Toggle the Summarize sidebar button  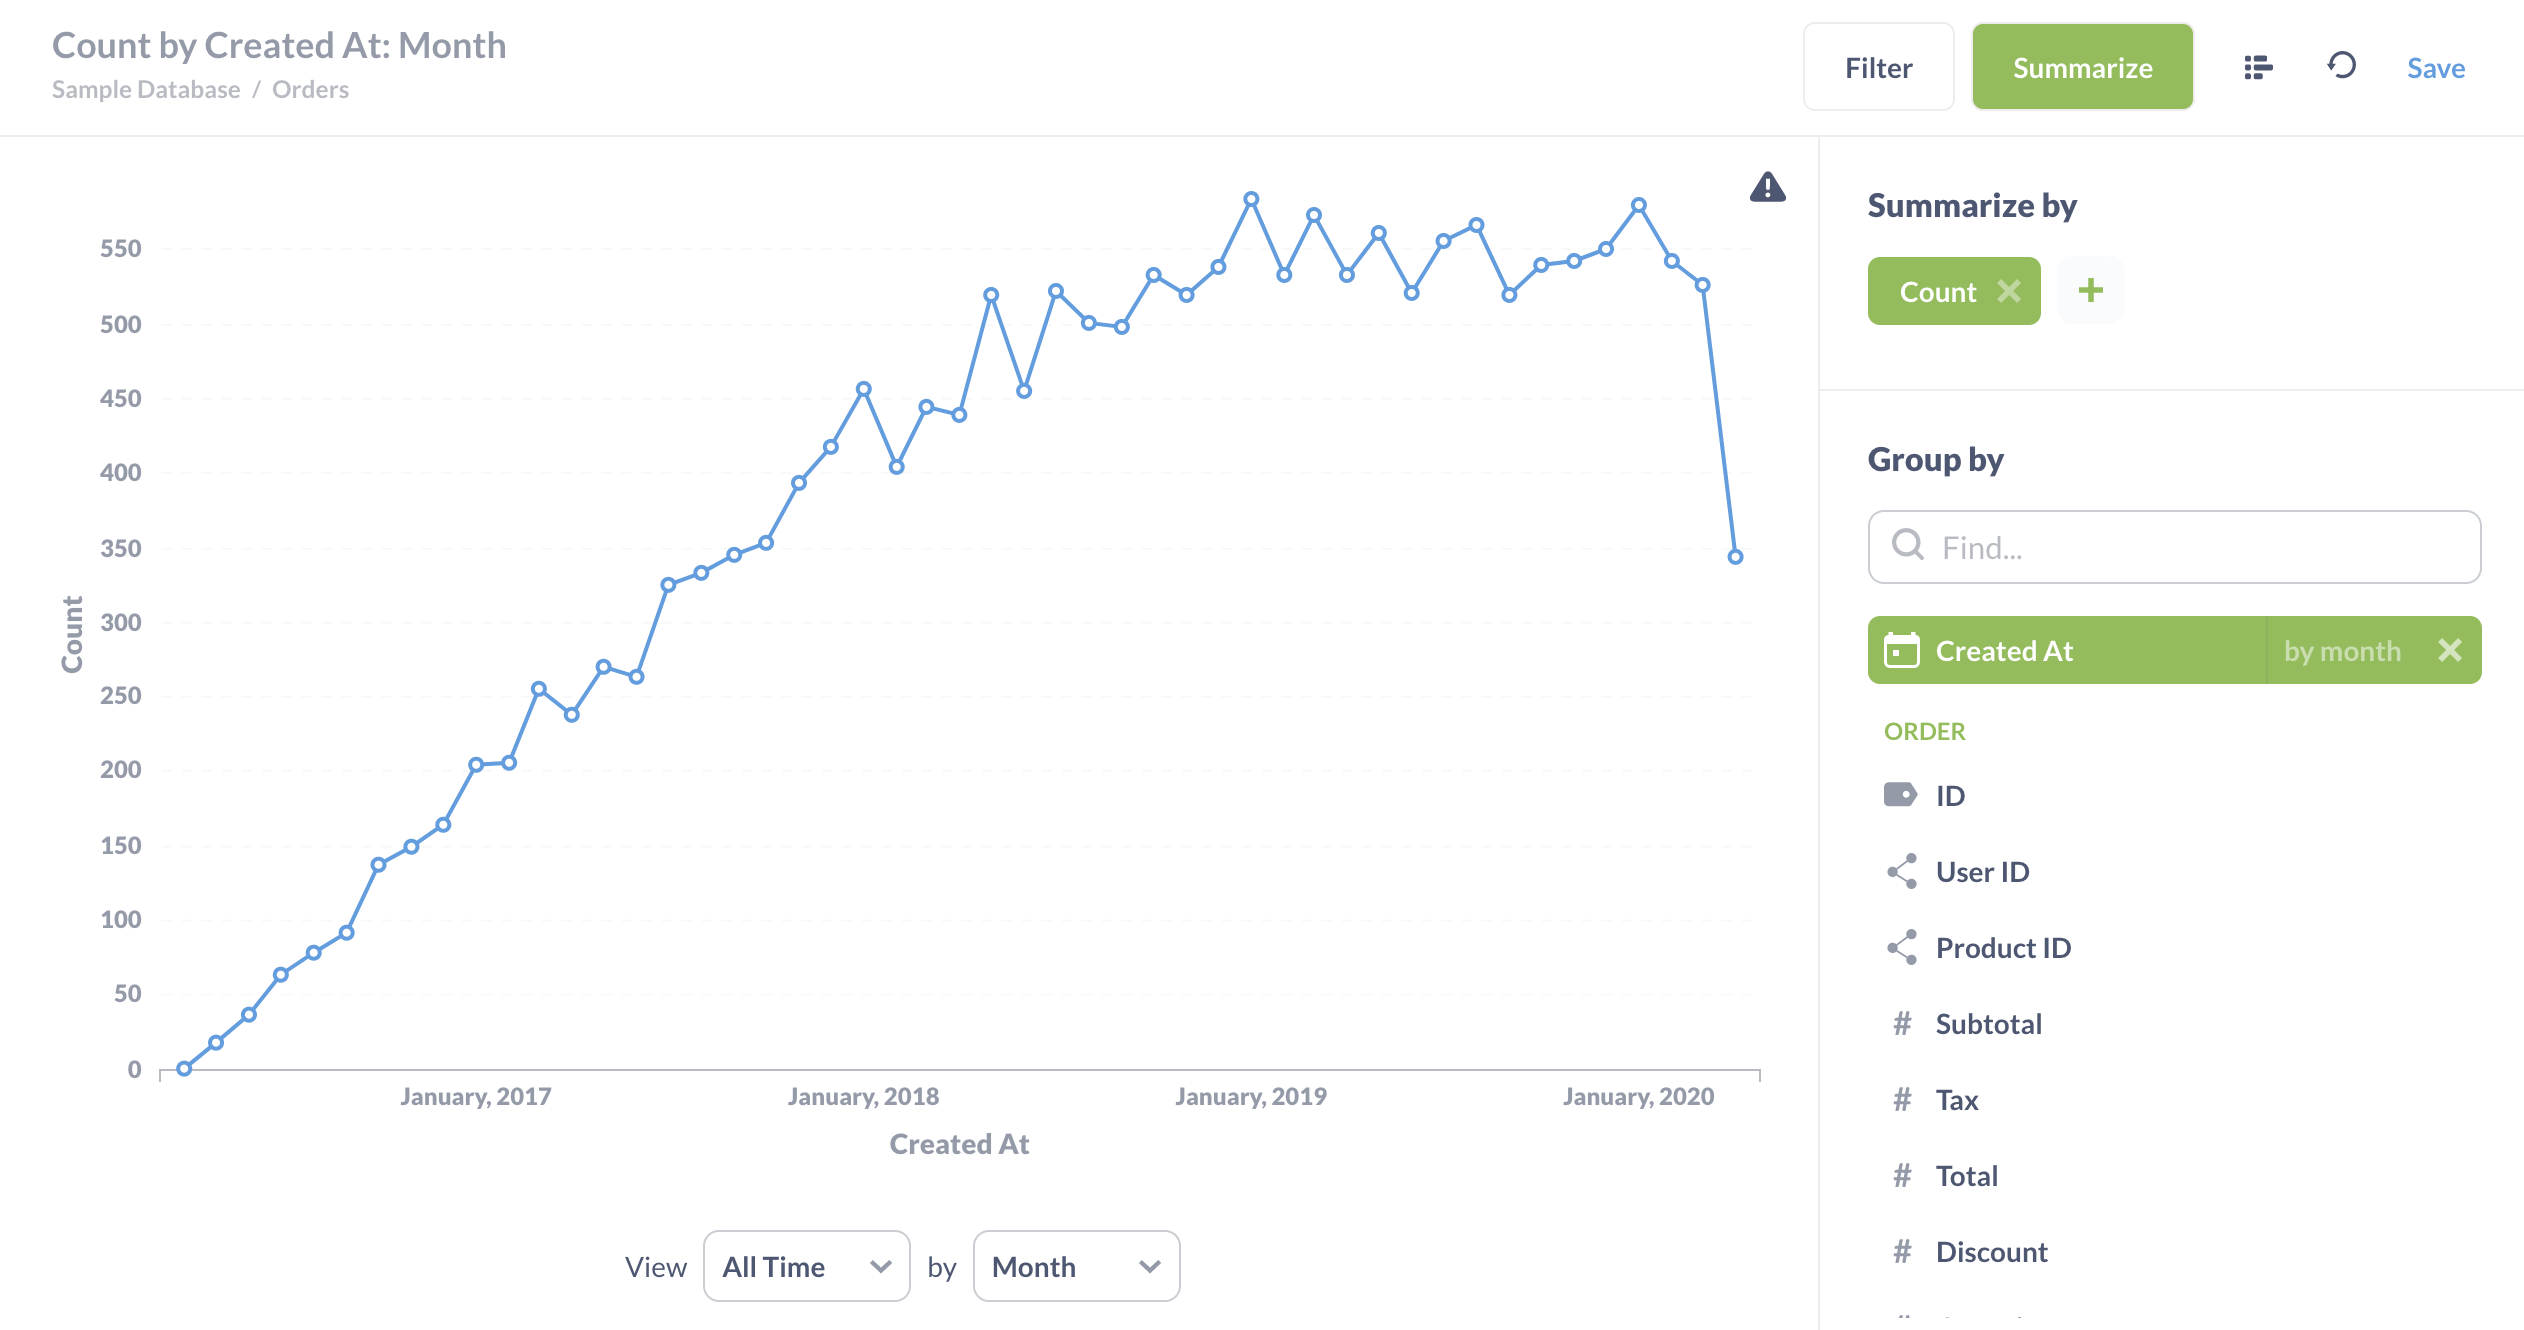click(2082, 67)
